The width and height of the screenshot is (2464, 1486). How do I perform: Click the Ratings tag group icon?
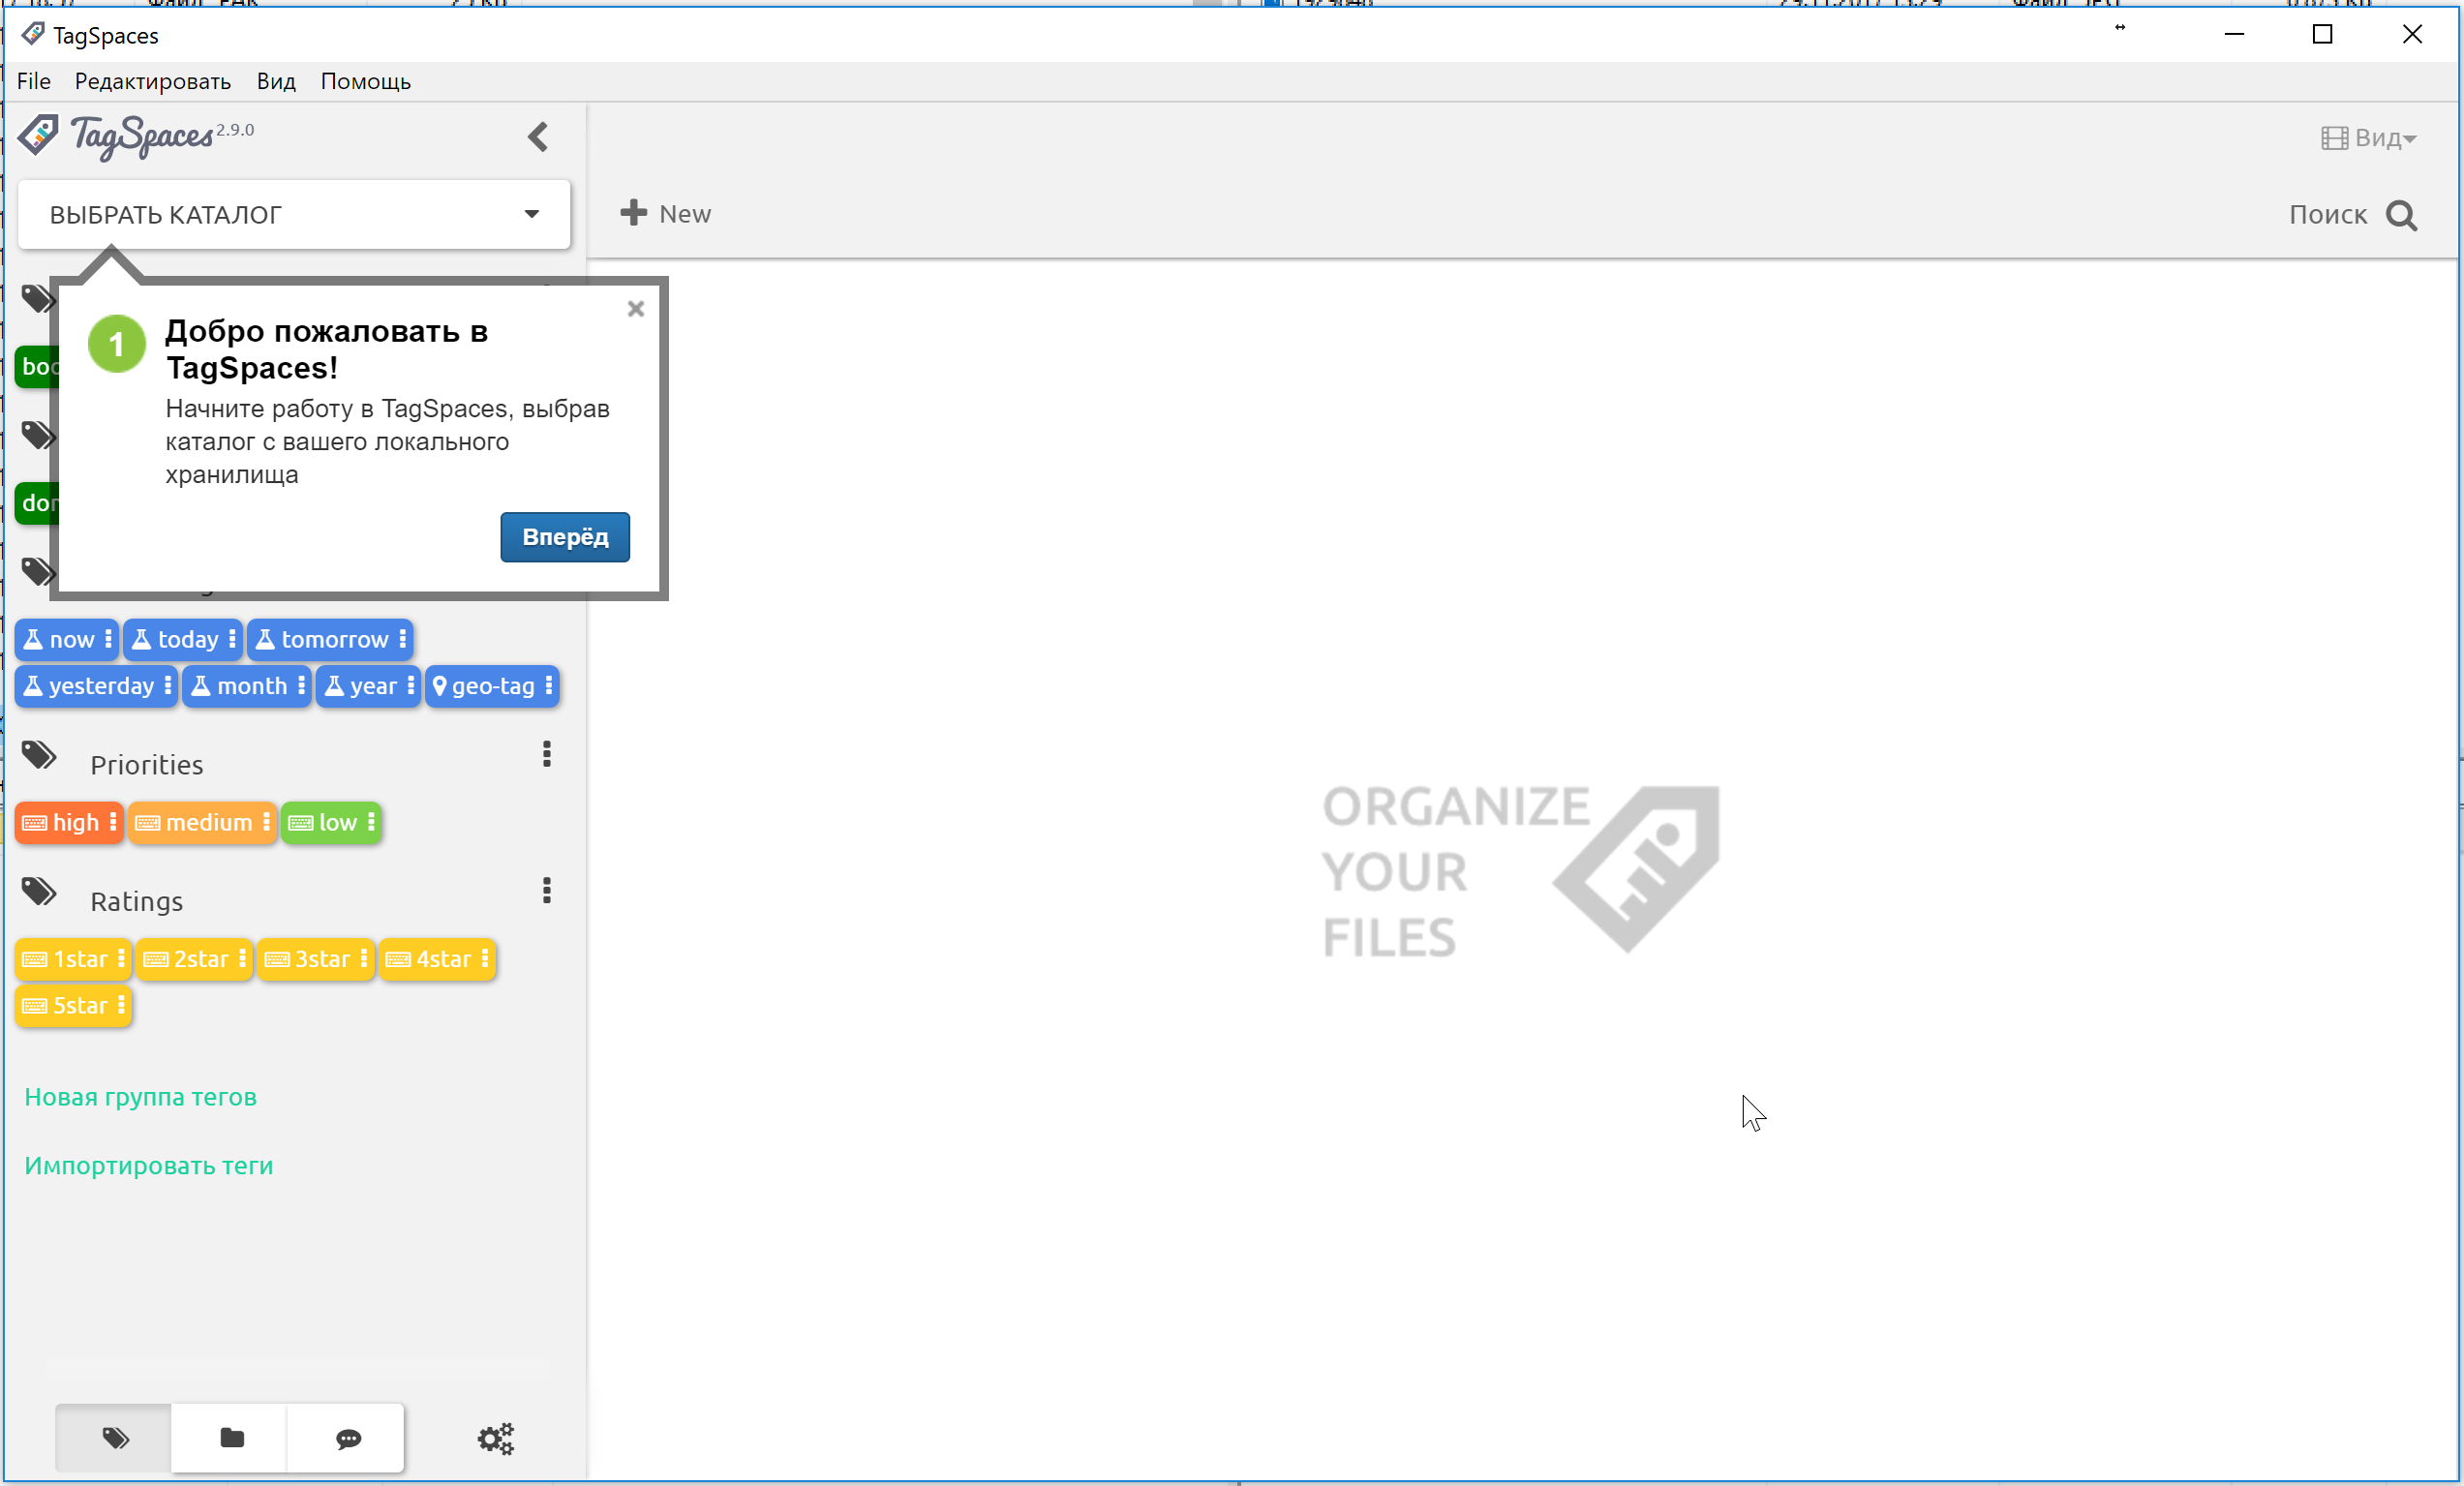40,892
